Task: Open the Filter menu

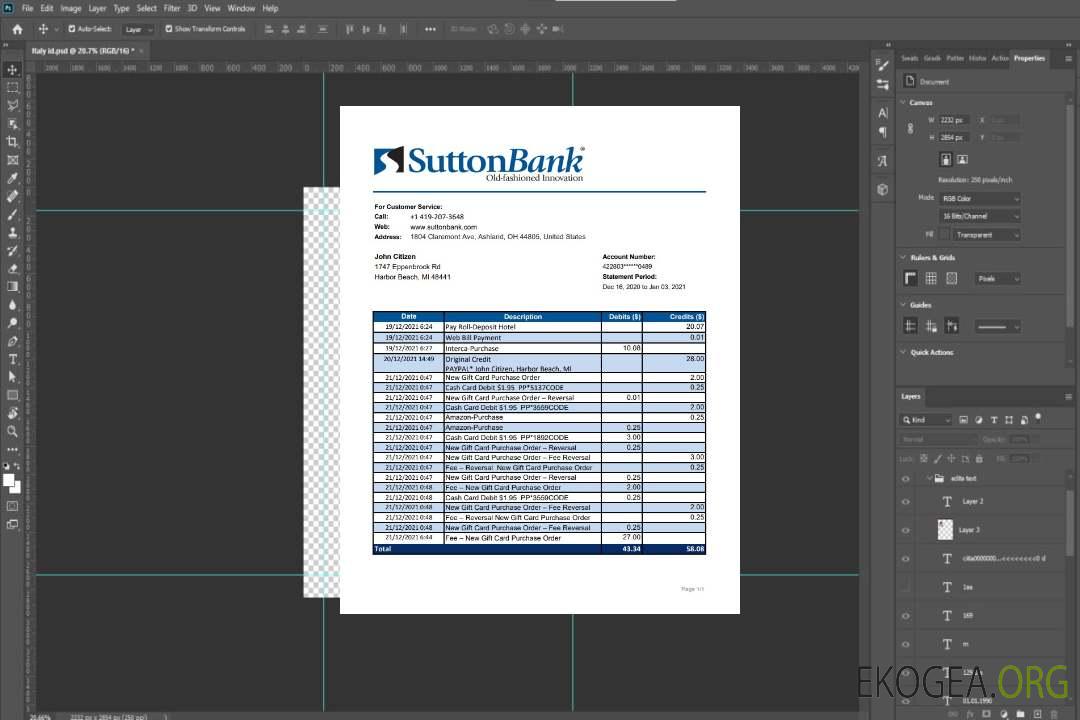Action: 172,8
